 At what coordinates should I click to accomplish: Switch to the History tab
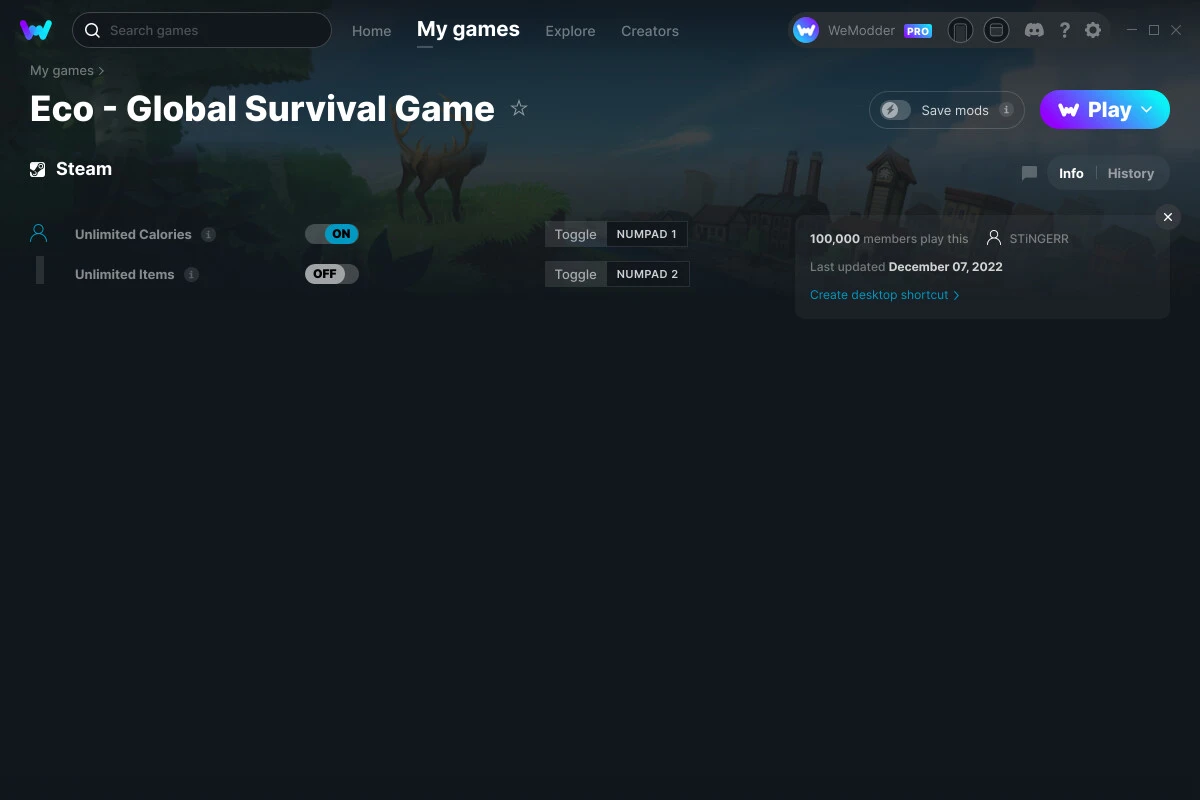pos(1130,173)
